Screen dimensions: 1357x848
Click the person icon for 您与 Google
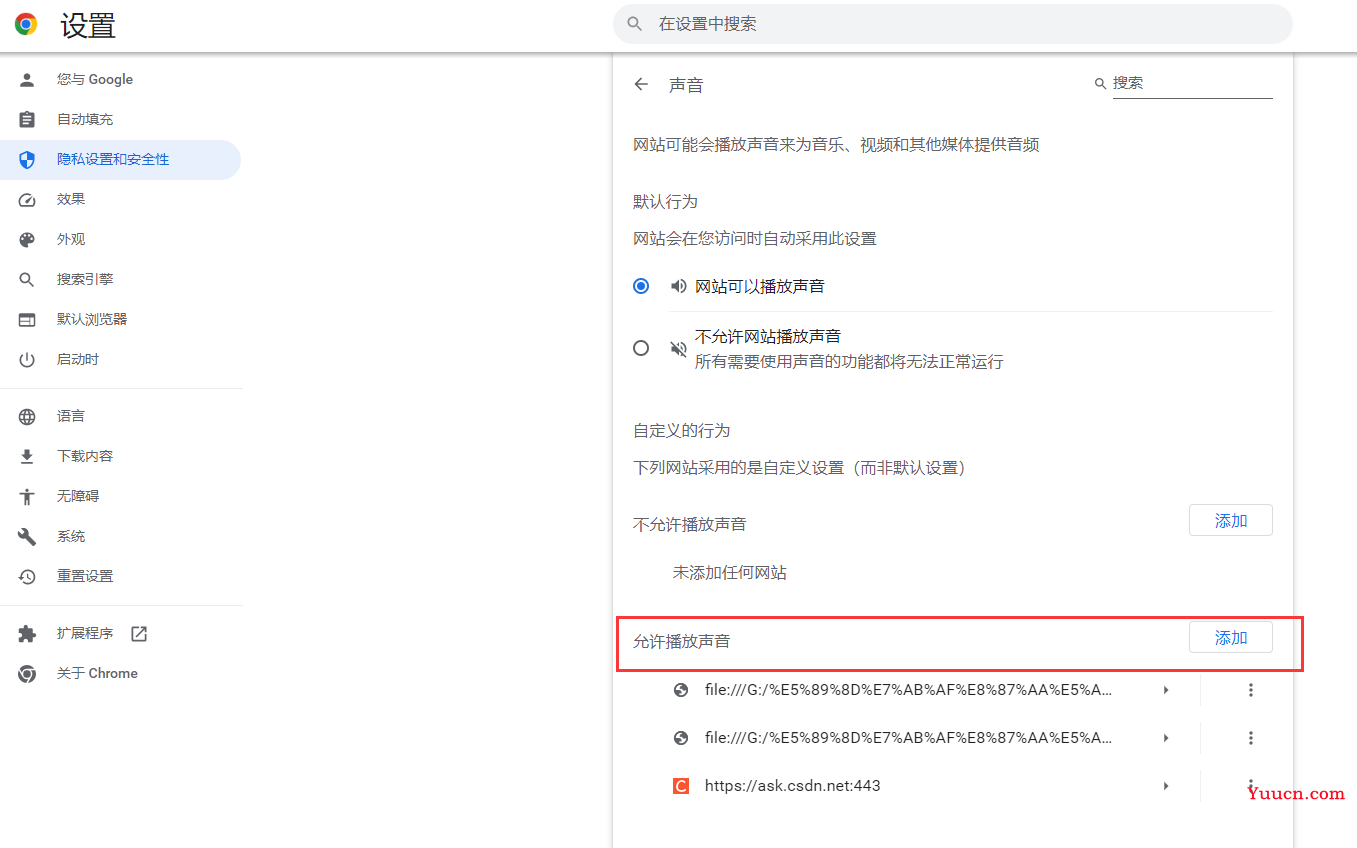(27, 79)
